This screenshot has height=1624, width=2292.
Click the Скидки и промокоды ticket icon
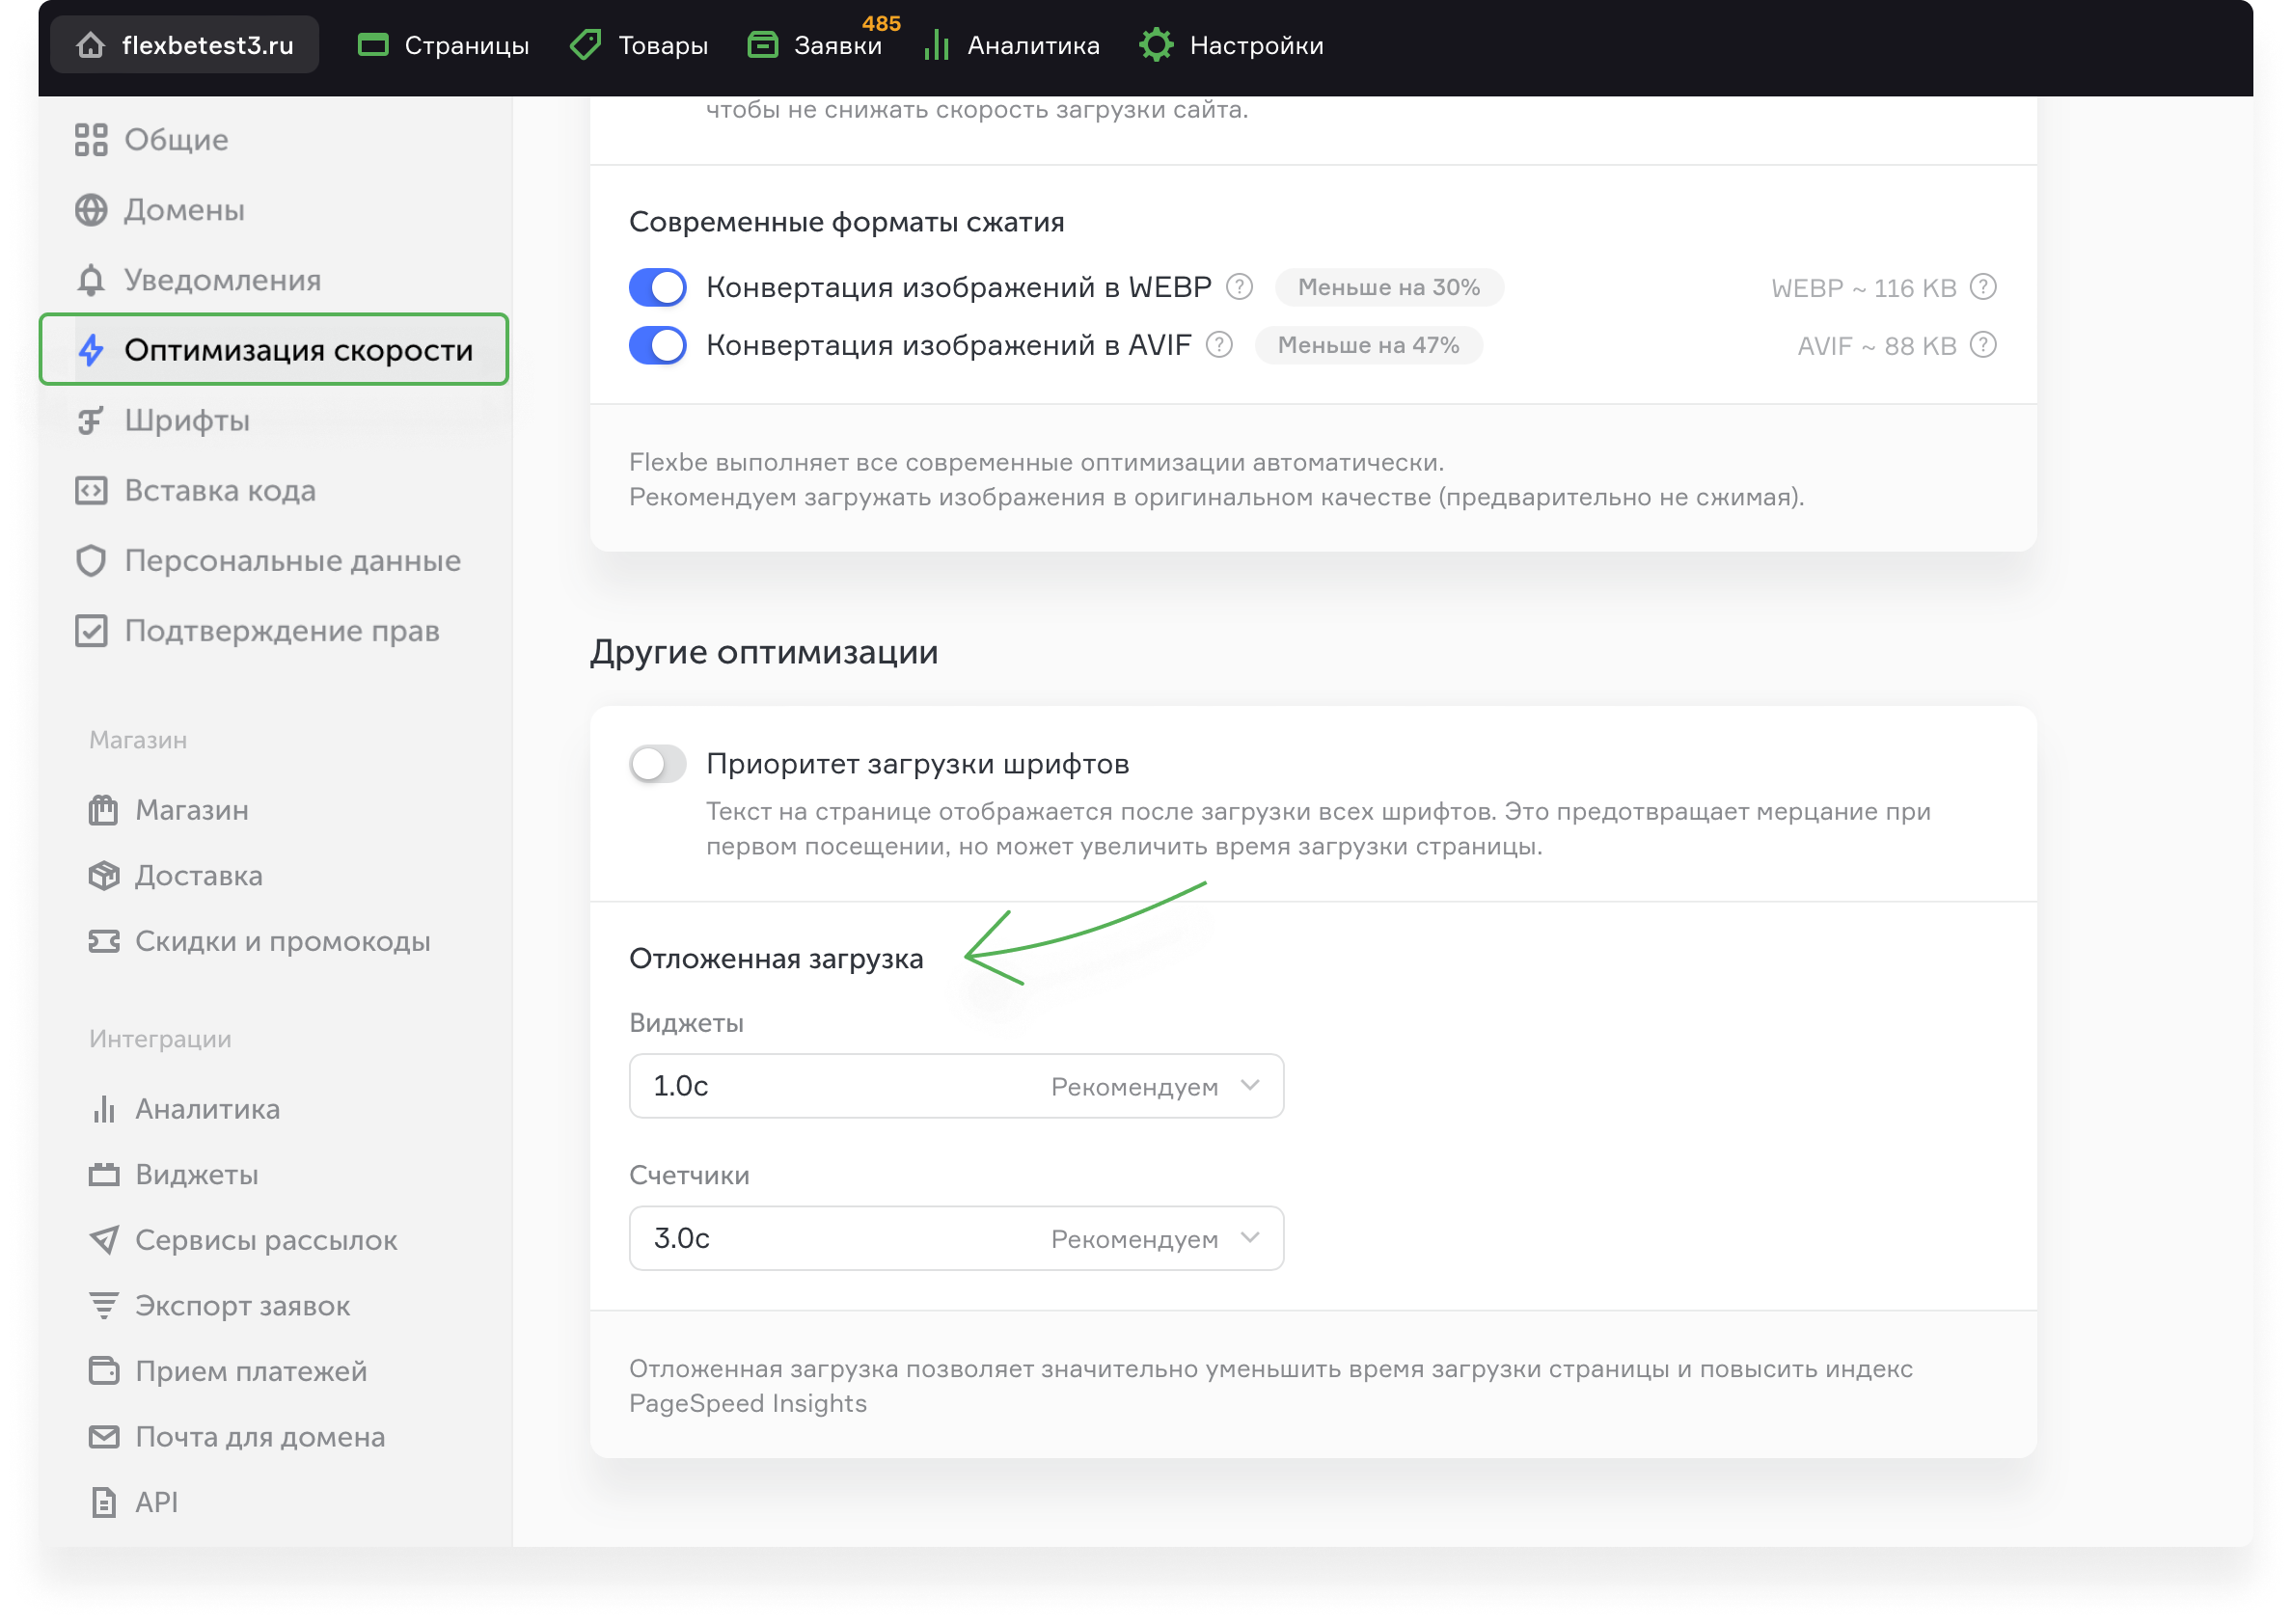tap(104, 941)
